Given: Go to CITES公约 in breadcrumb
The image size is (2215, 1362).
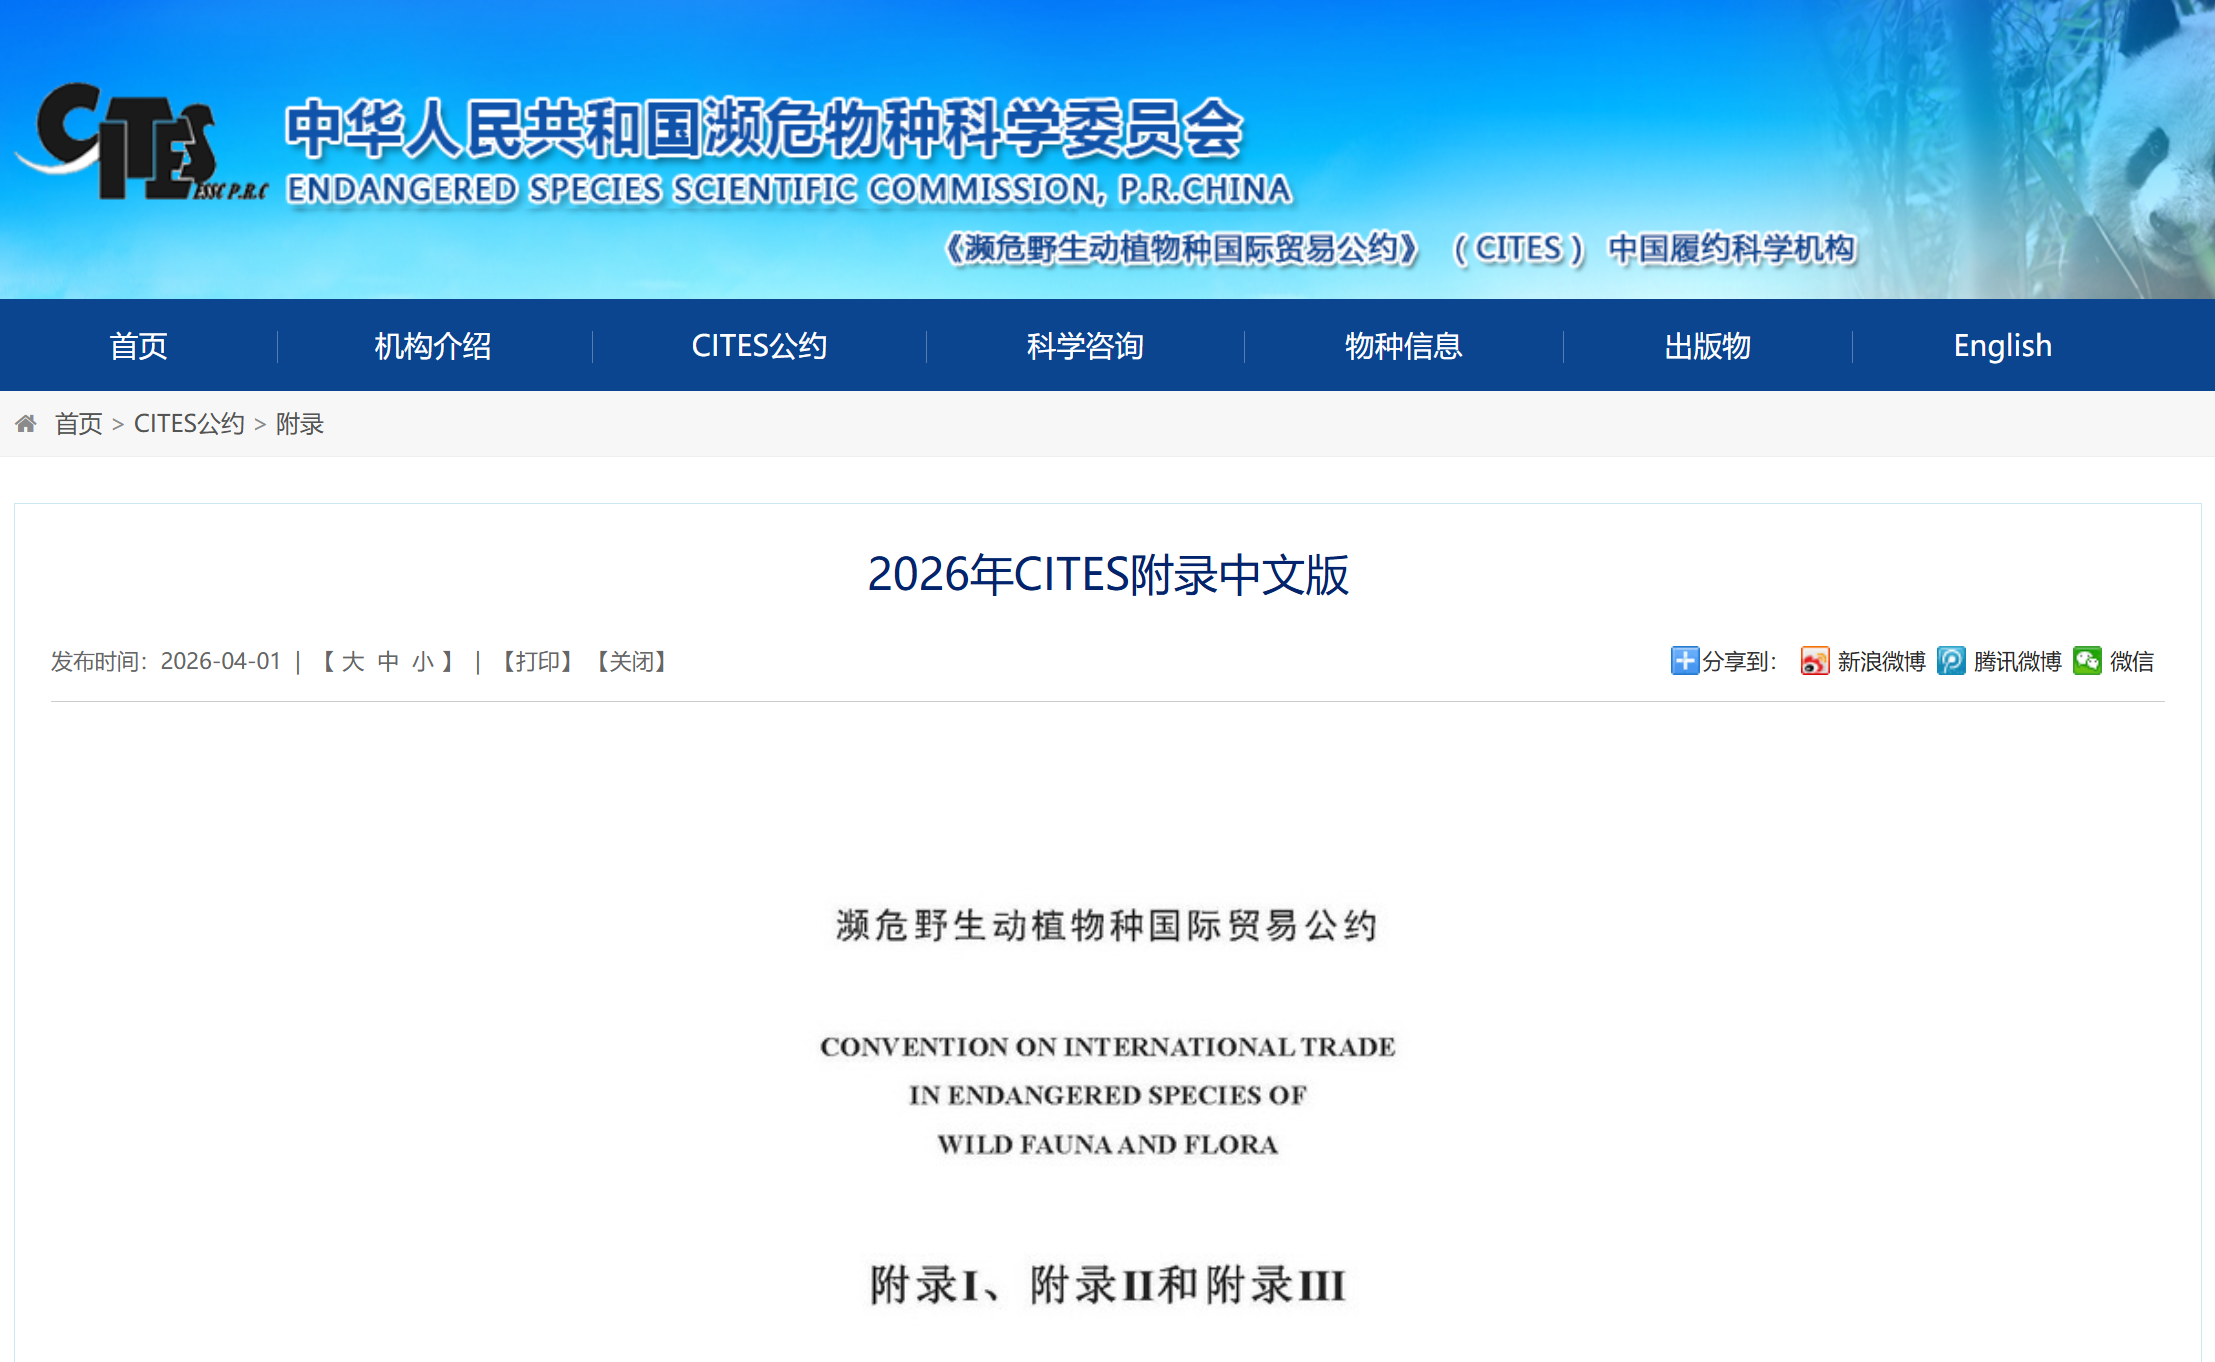Looking at the screenshot, I should pyautogui.click(x=189, y=424).
